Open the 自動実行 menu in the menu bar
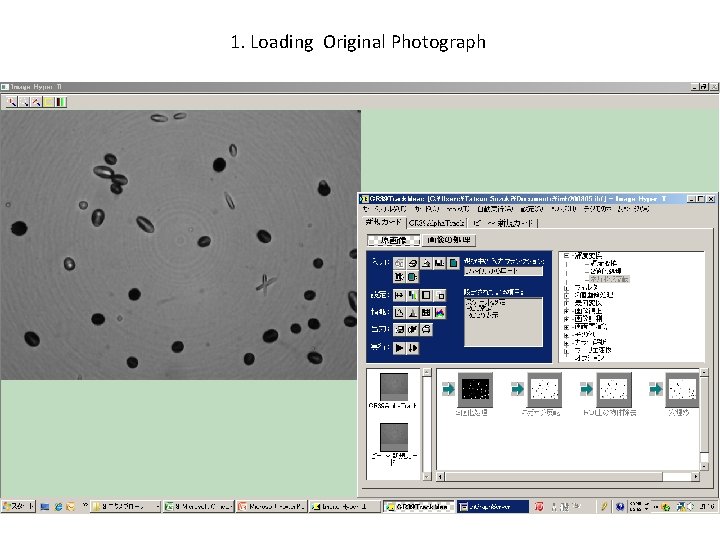Image resolution: width=720 pixels, height=540 pixels. 495,209
